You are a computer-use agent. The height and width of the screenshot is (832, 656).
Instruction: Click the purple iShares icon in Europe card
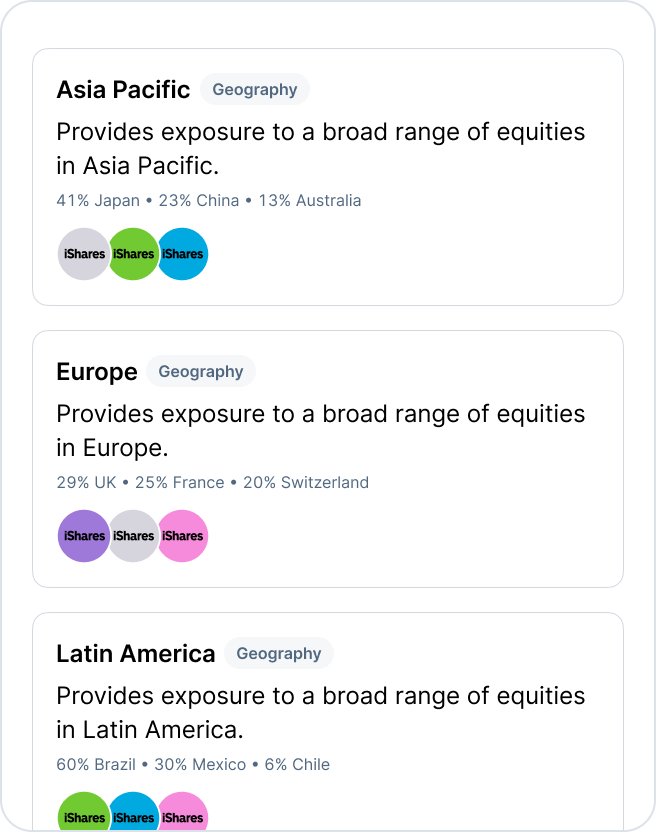[82, 536]
